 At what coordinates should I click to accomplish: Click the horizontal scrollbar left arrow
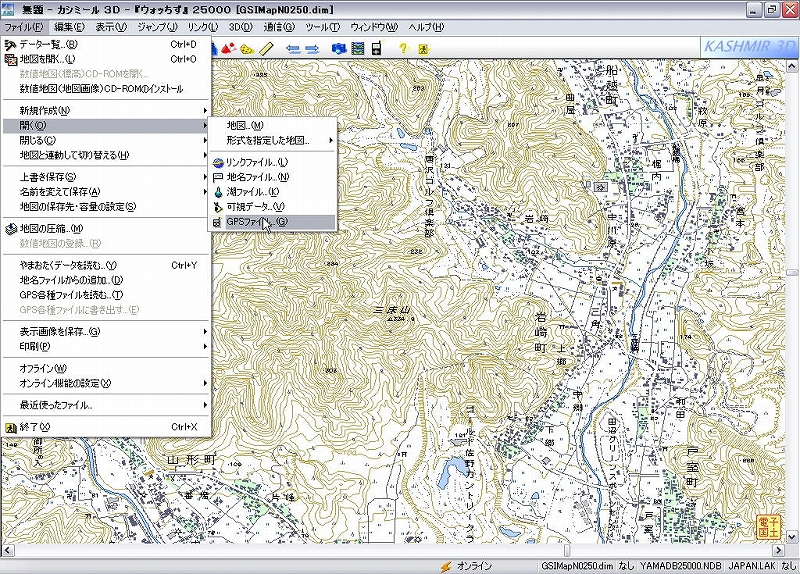tap(7, 550)
